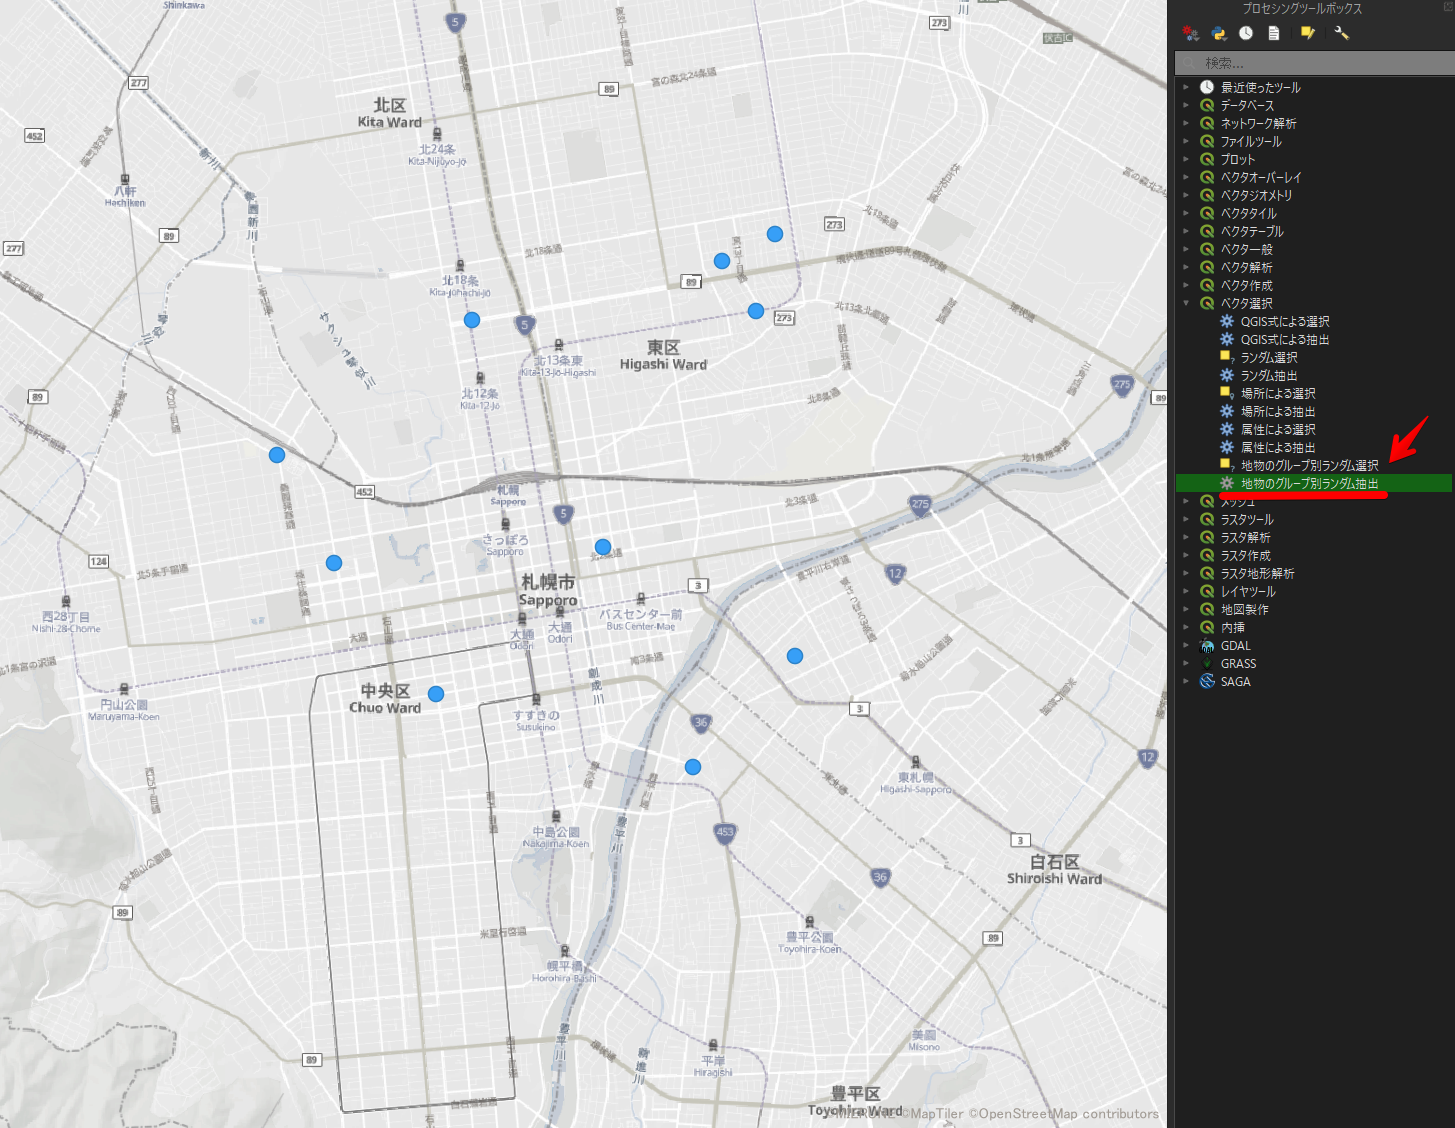Click blue map point beside Chuo Ward label
1455x1128 pixels.
pyautogui.click(x=436, y=694)
